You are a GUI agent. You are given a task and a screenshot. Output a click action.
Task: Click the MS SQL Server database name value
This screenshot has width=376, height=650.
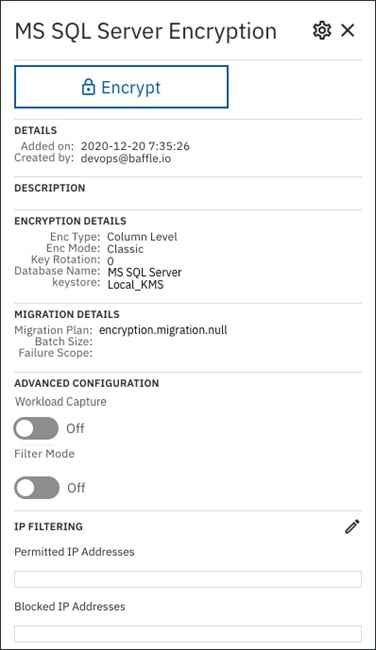[145, 272]
